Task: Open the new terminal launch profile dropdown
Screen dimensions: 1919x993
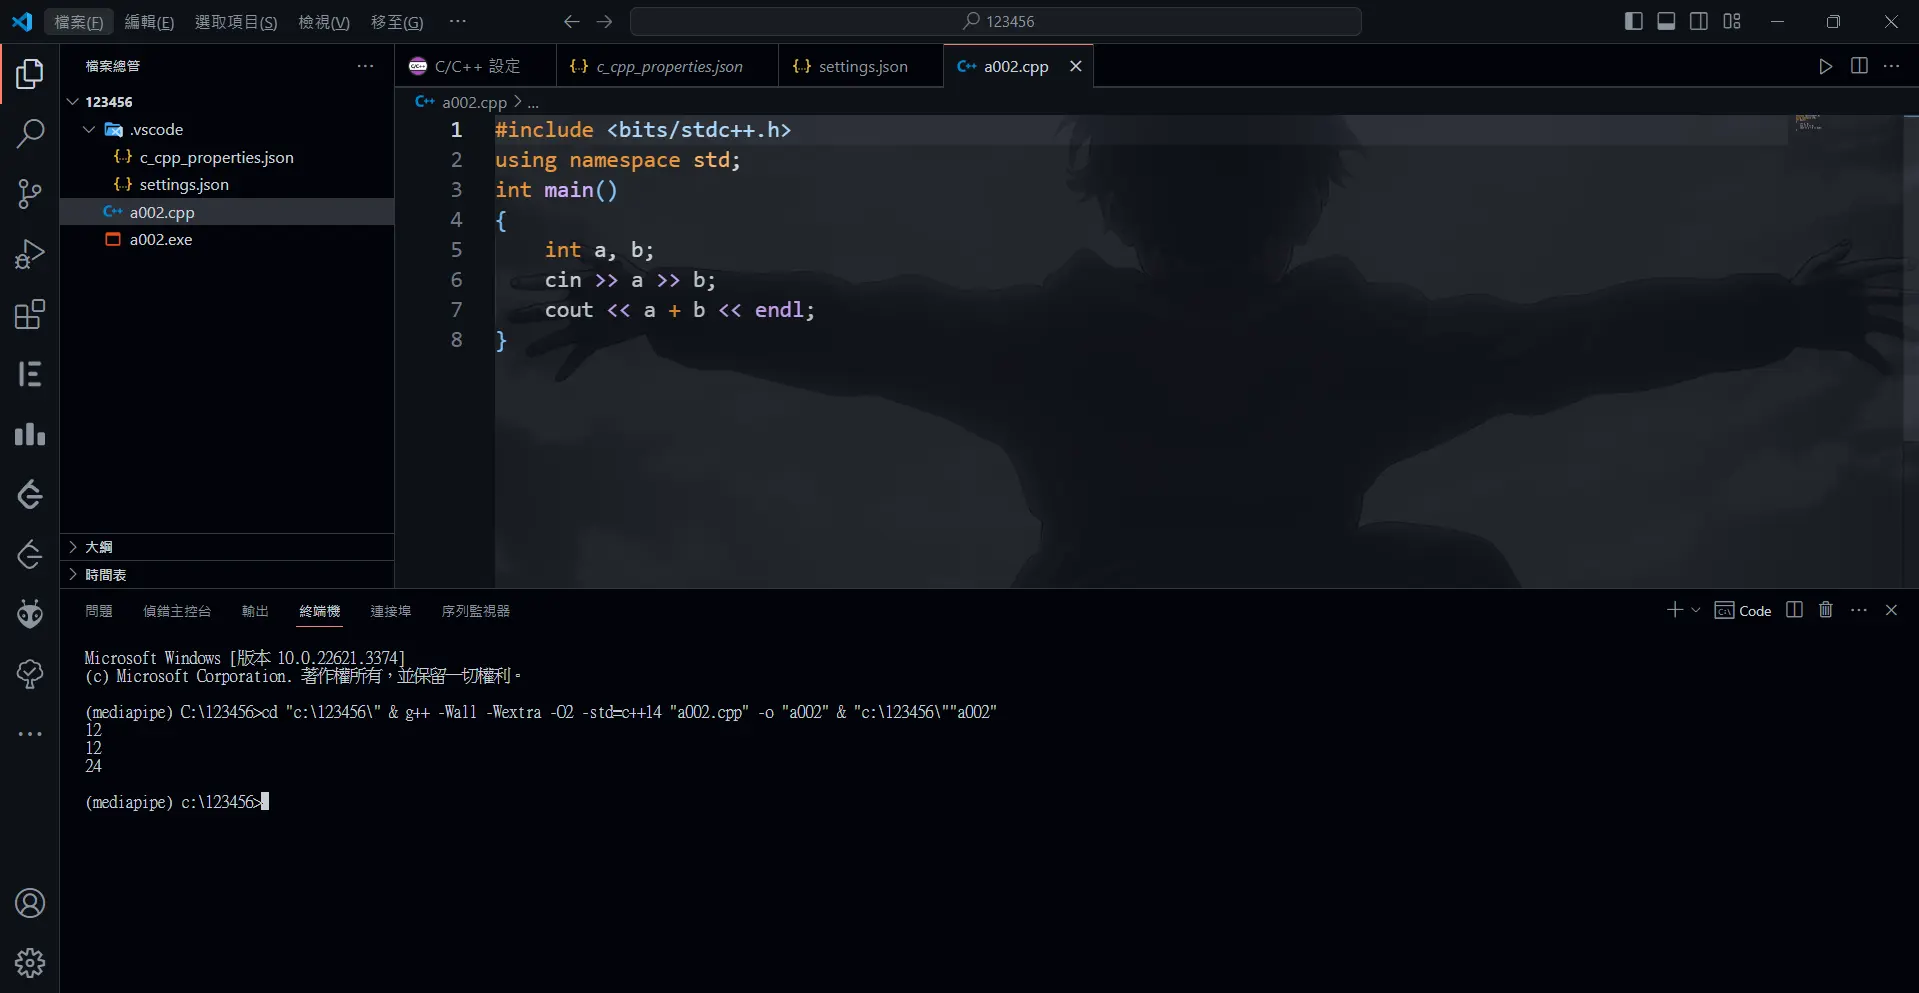Action: tap(1696, 610)
